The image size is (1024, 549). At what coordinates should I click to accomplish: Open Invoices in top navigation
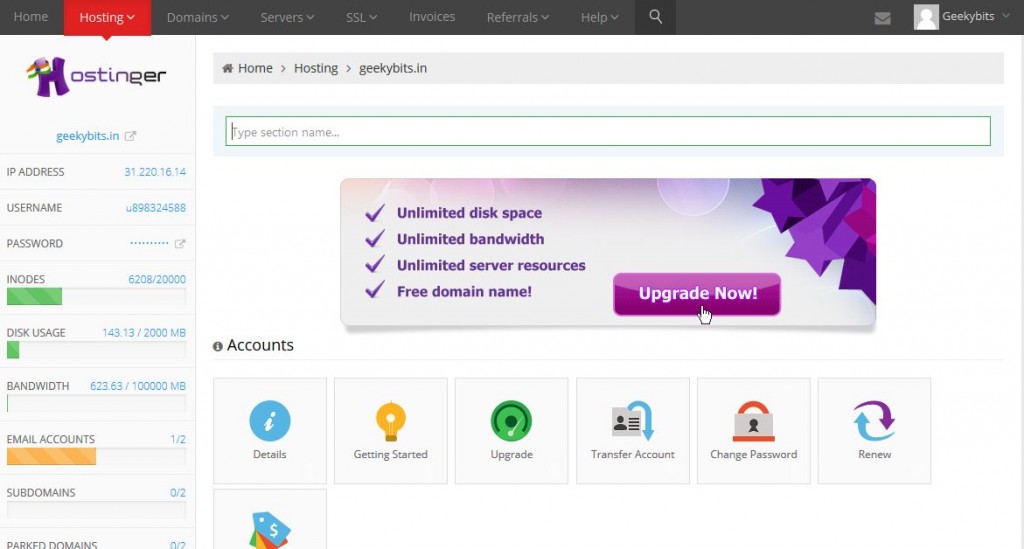pyautogui.click(x=432, y=17)
